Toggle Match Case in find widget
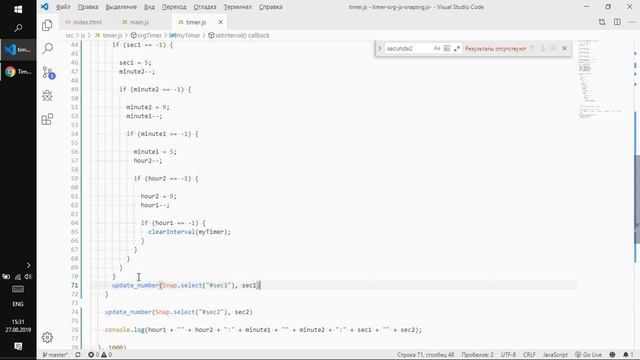640x360 pixels. pyautogui.click(x=437, y=49)
